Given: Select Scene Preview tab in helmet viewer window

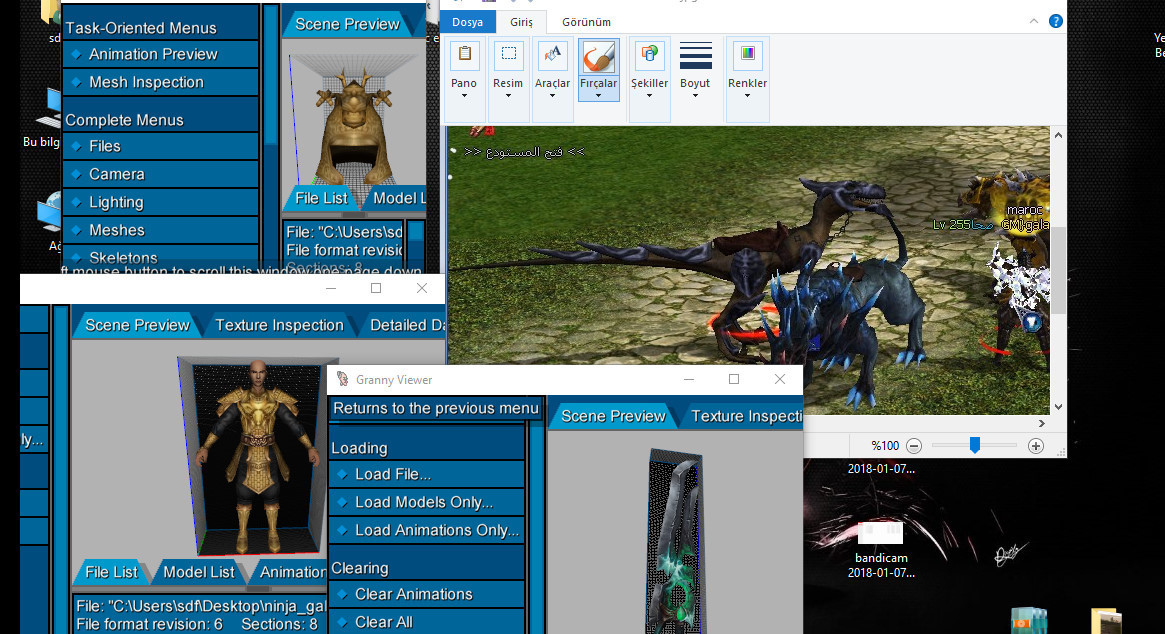Looking at the screenshot, I should (x=347, y=24).
